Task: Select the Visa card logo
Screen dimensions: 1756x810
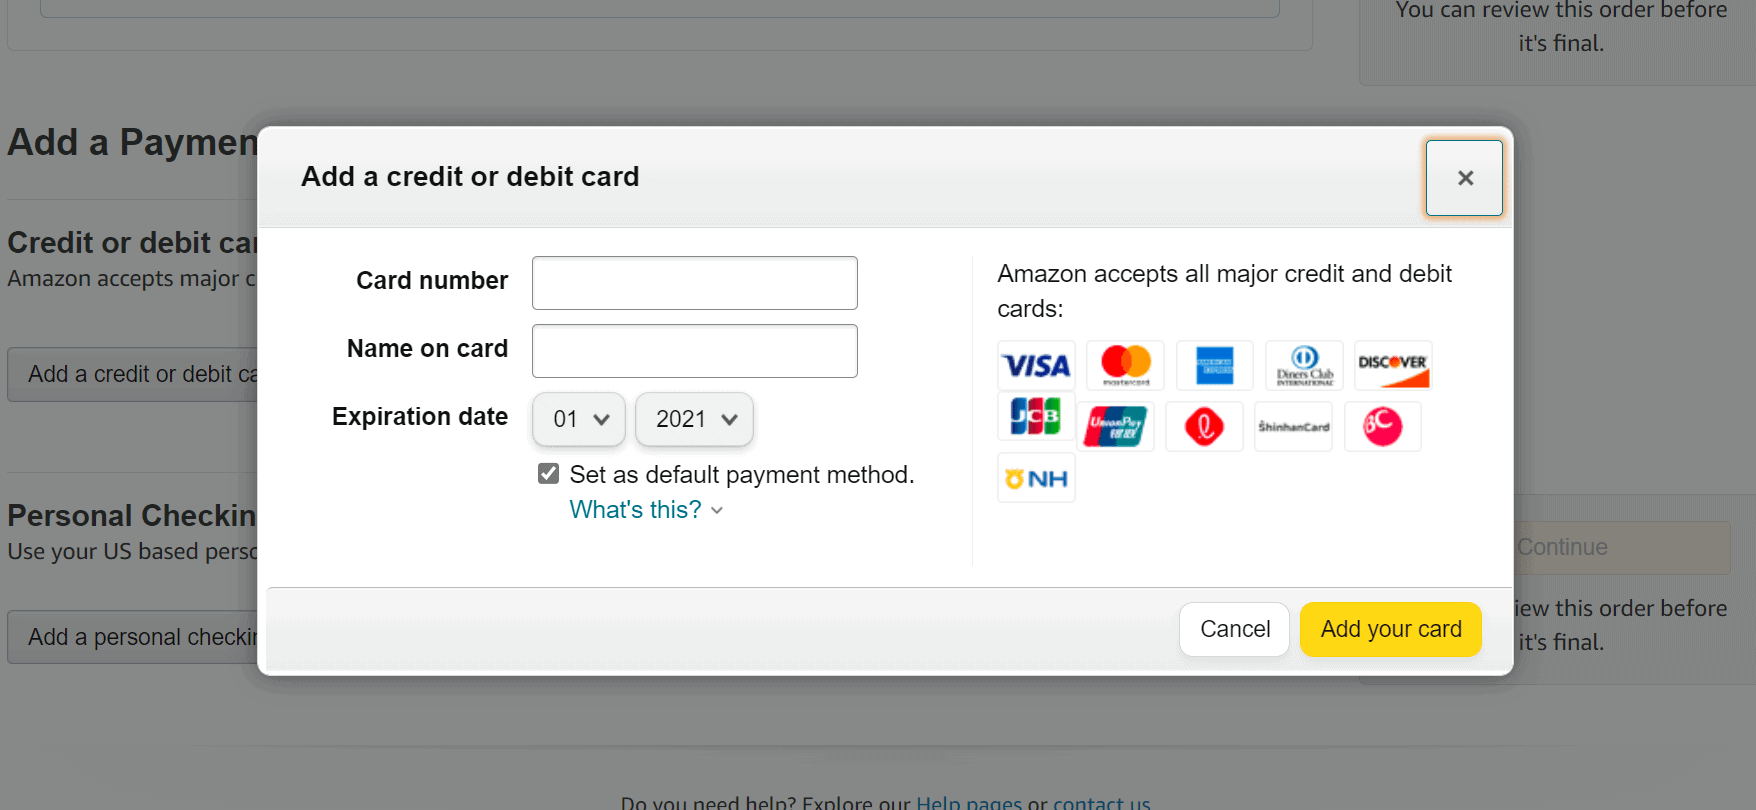Action: pyautogui.click(x=1035, y=365)
